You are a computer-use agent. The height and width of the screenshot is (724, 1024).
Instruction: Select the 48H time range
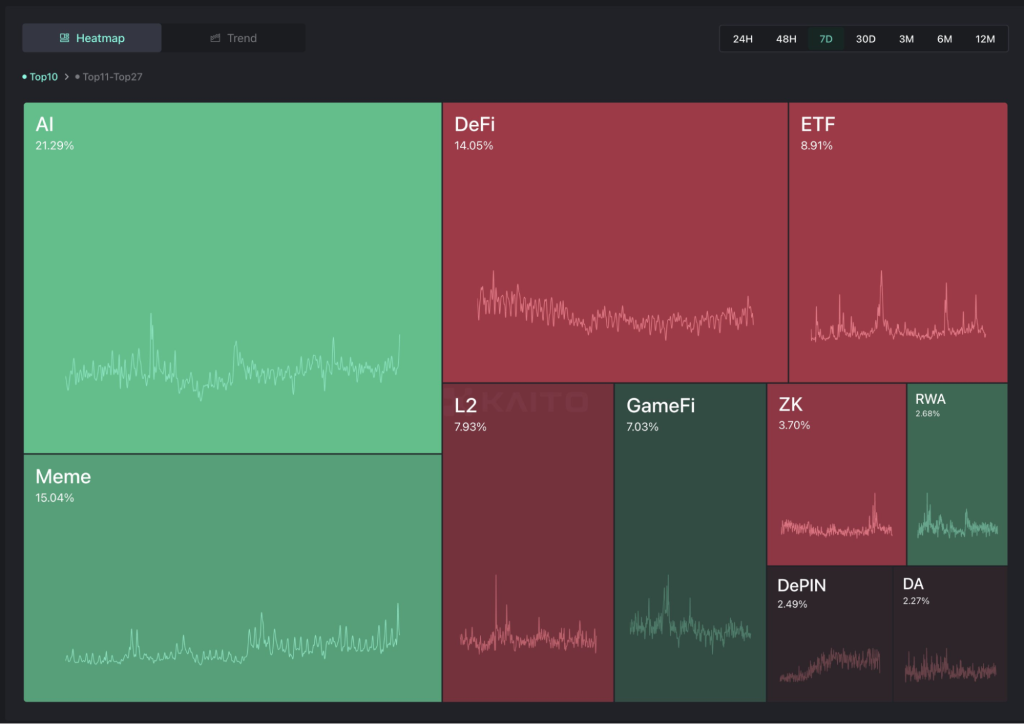coord(786,39)
